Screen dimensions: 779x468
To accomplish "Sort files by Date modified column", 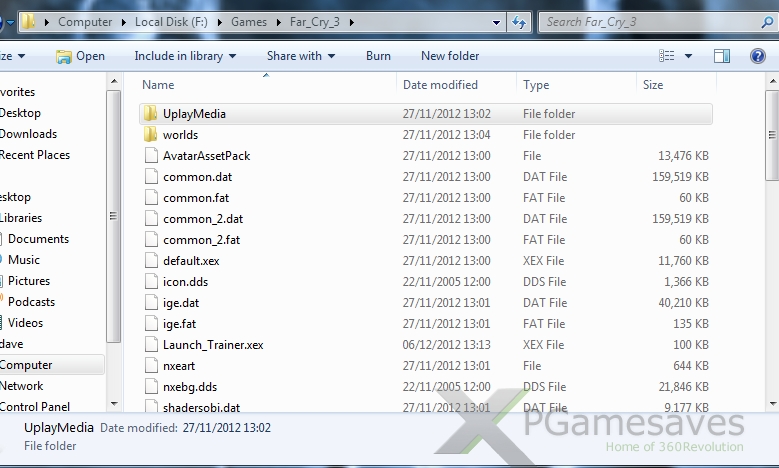I will (440, 85).
